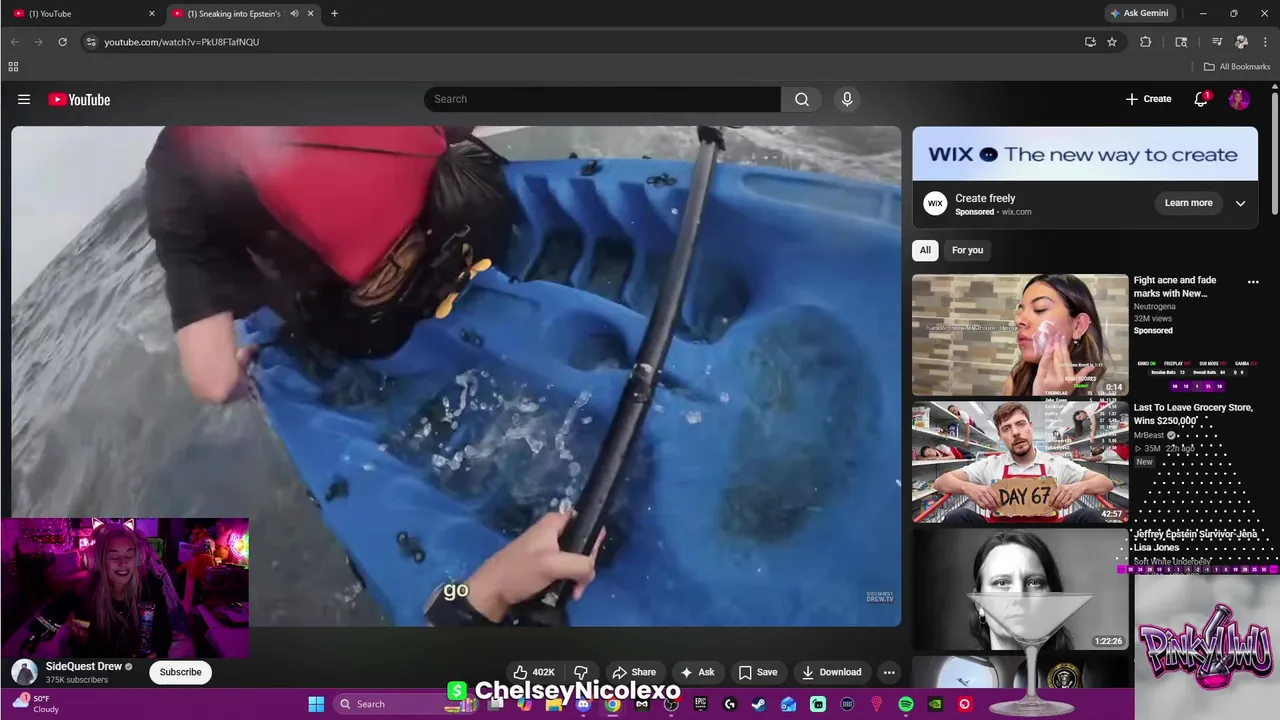
Task: Open the Chrome extensions puzzle icon
Action: [1146, 42]
